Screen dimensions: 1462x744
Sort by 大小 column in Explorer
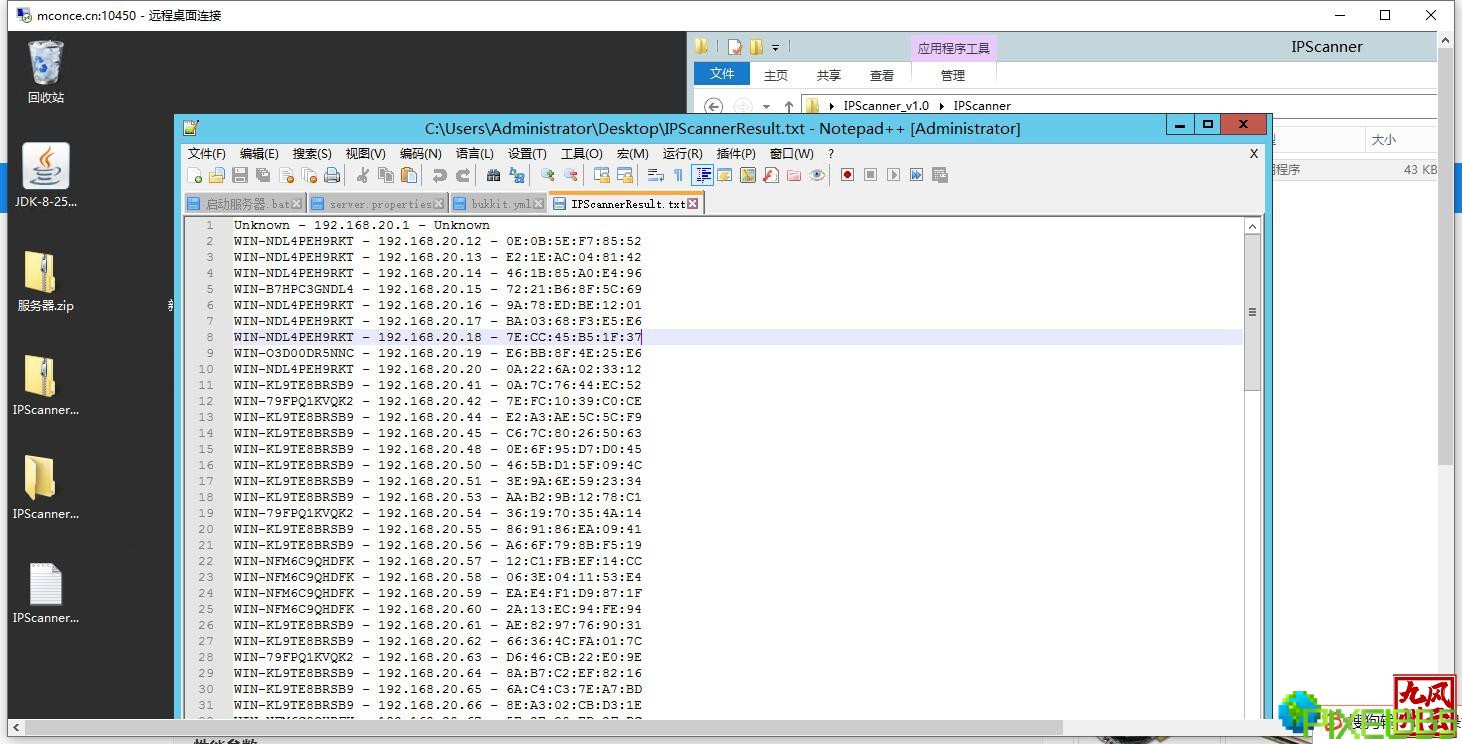[1383, 140]
